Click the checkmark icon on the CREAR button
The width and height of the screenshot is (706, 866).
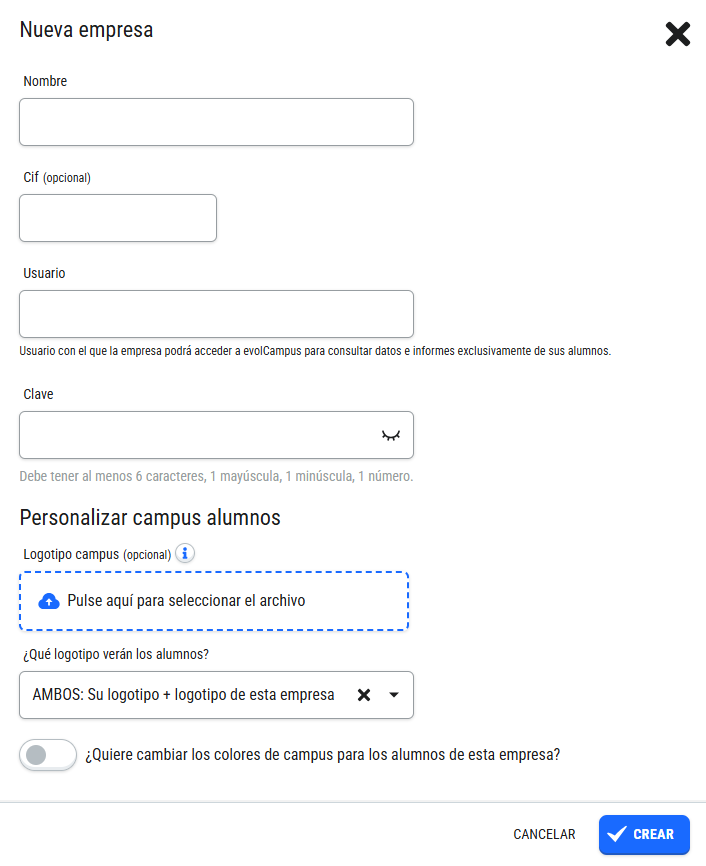pos(617,834)
